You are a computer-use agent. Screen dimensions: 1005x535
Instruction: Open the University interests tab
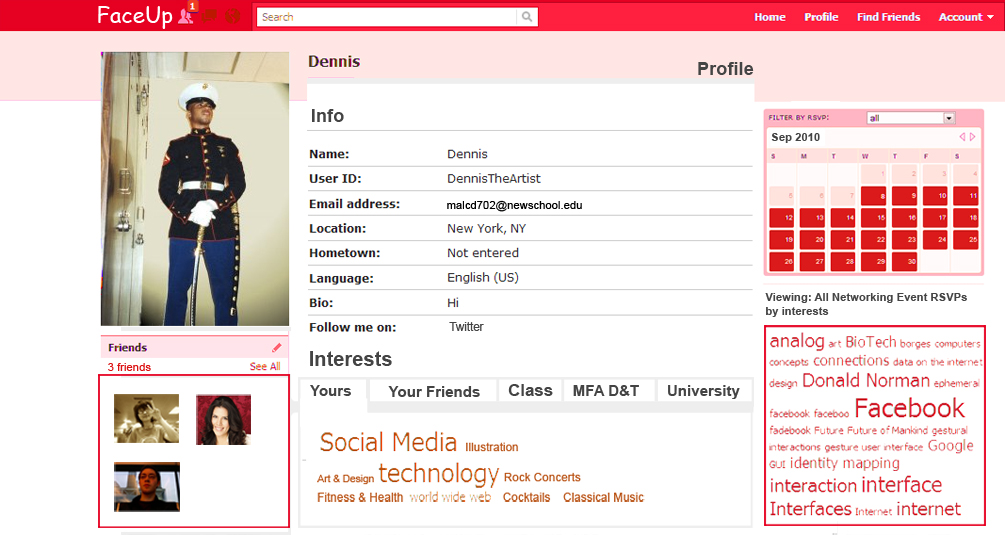tap(703, 391)
